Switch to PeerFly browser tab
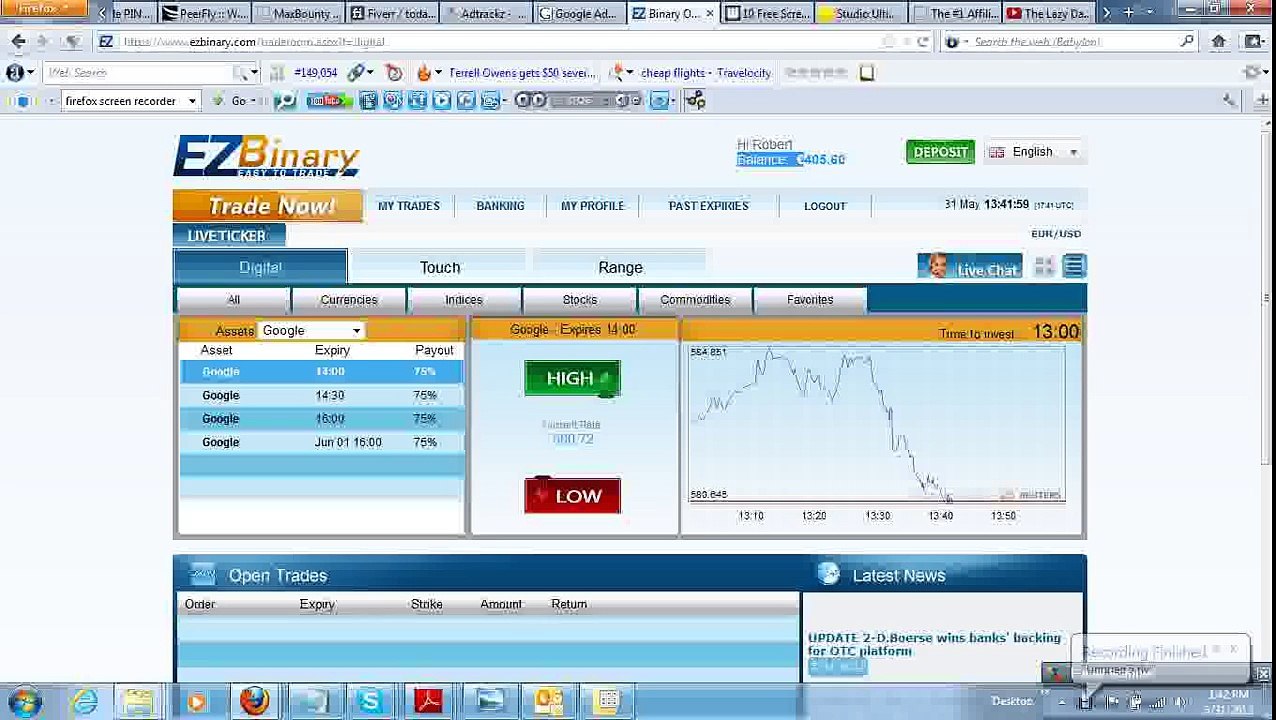 tap(204, 13)
